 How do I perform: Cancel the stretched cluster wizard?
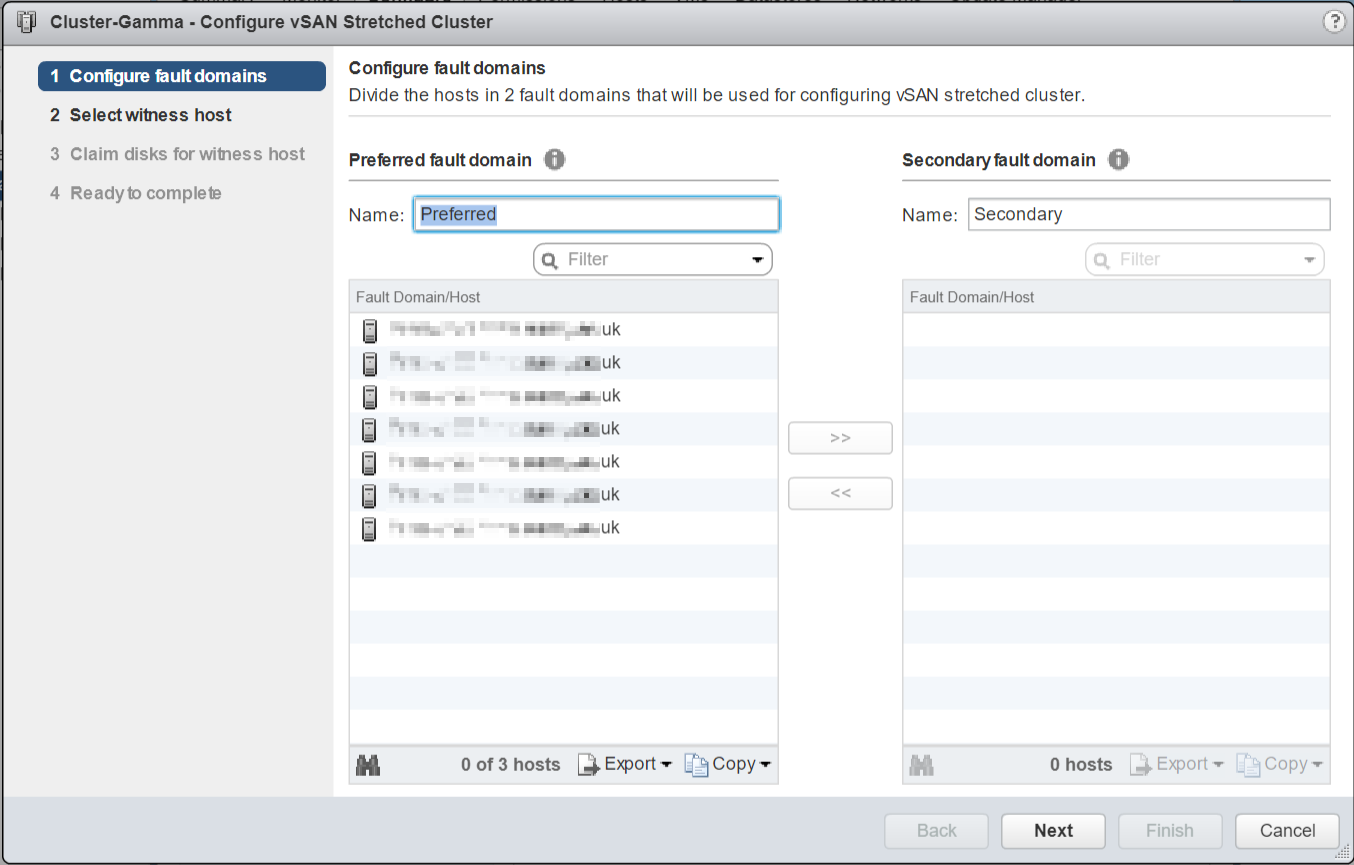click(1288, 831)
